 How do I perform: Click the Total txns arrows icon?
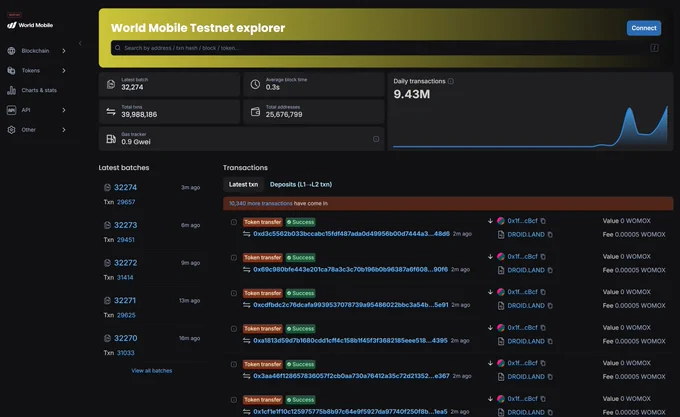point(111,111)
